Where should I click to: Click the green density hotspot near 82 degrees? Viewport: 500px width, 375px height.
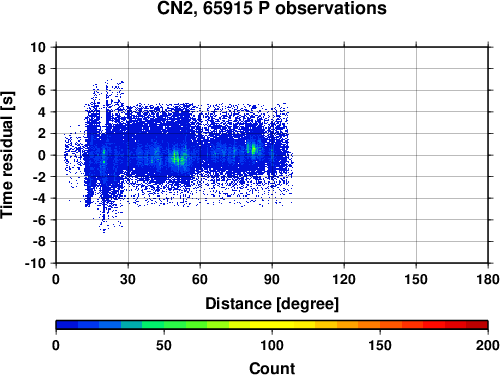pos(253,149)
